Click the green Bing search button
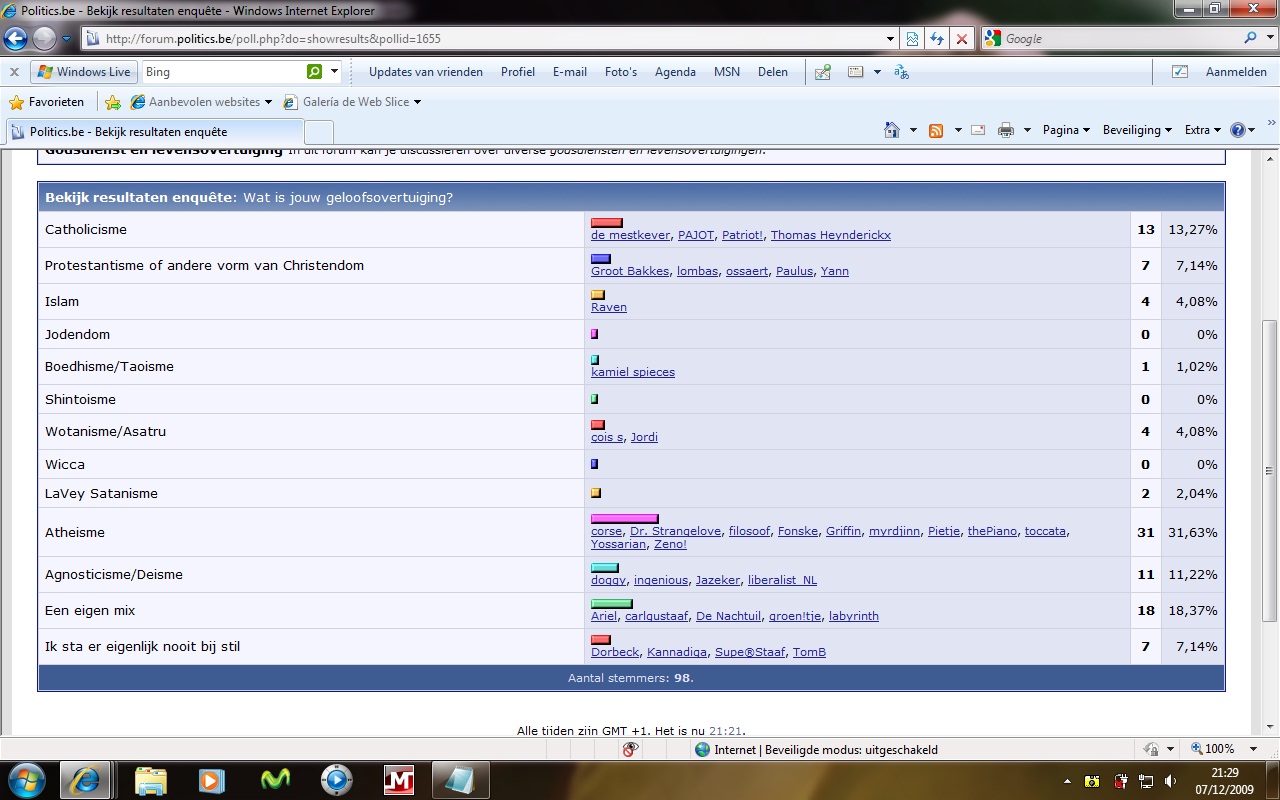The width and height of the screenshot is (1280, 800). click(x=315, y=72)
